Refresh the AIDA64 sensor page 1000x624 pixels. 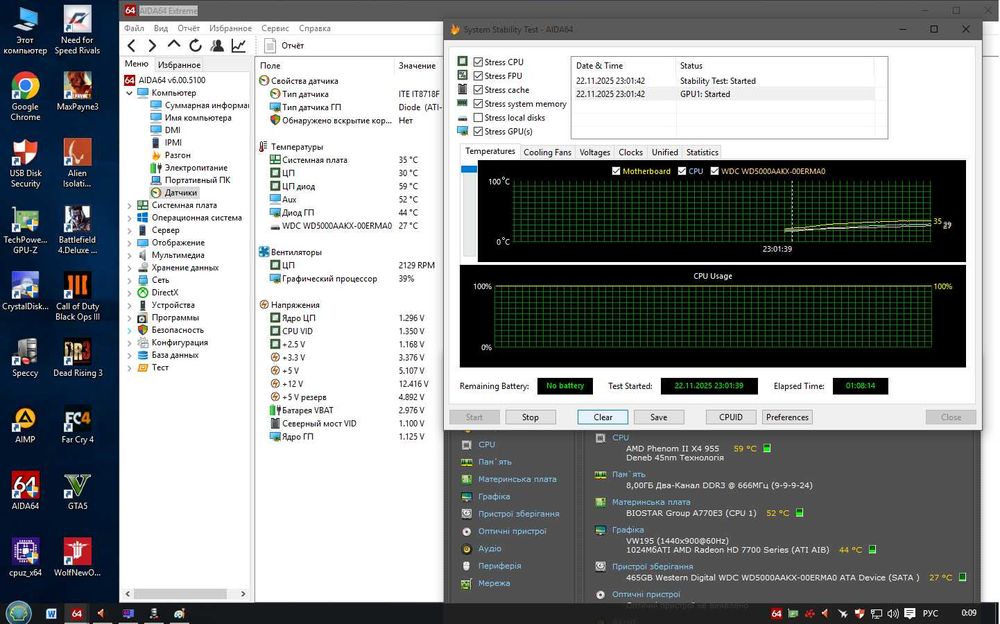pos(195,45)
